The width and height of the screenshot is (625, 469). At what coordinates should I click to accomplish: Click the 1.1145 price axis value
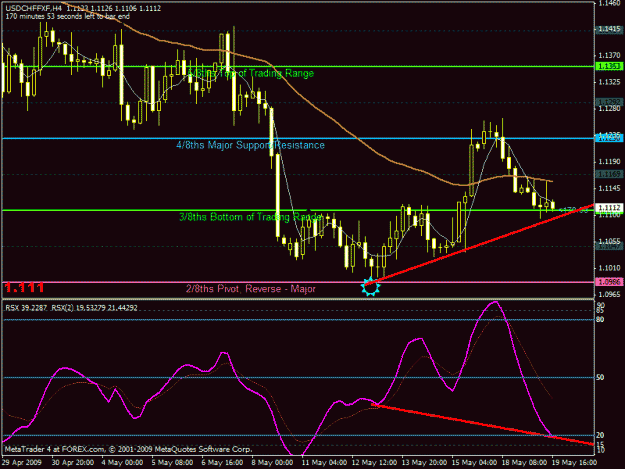[609, 188]
